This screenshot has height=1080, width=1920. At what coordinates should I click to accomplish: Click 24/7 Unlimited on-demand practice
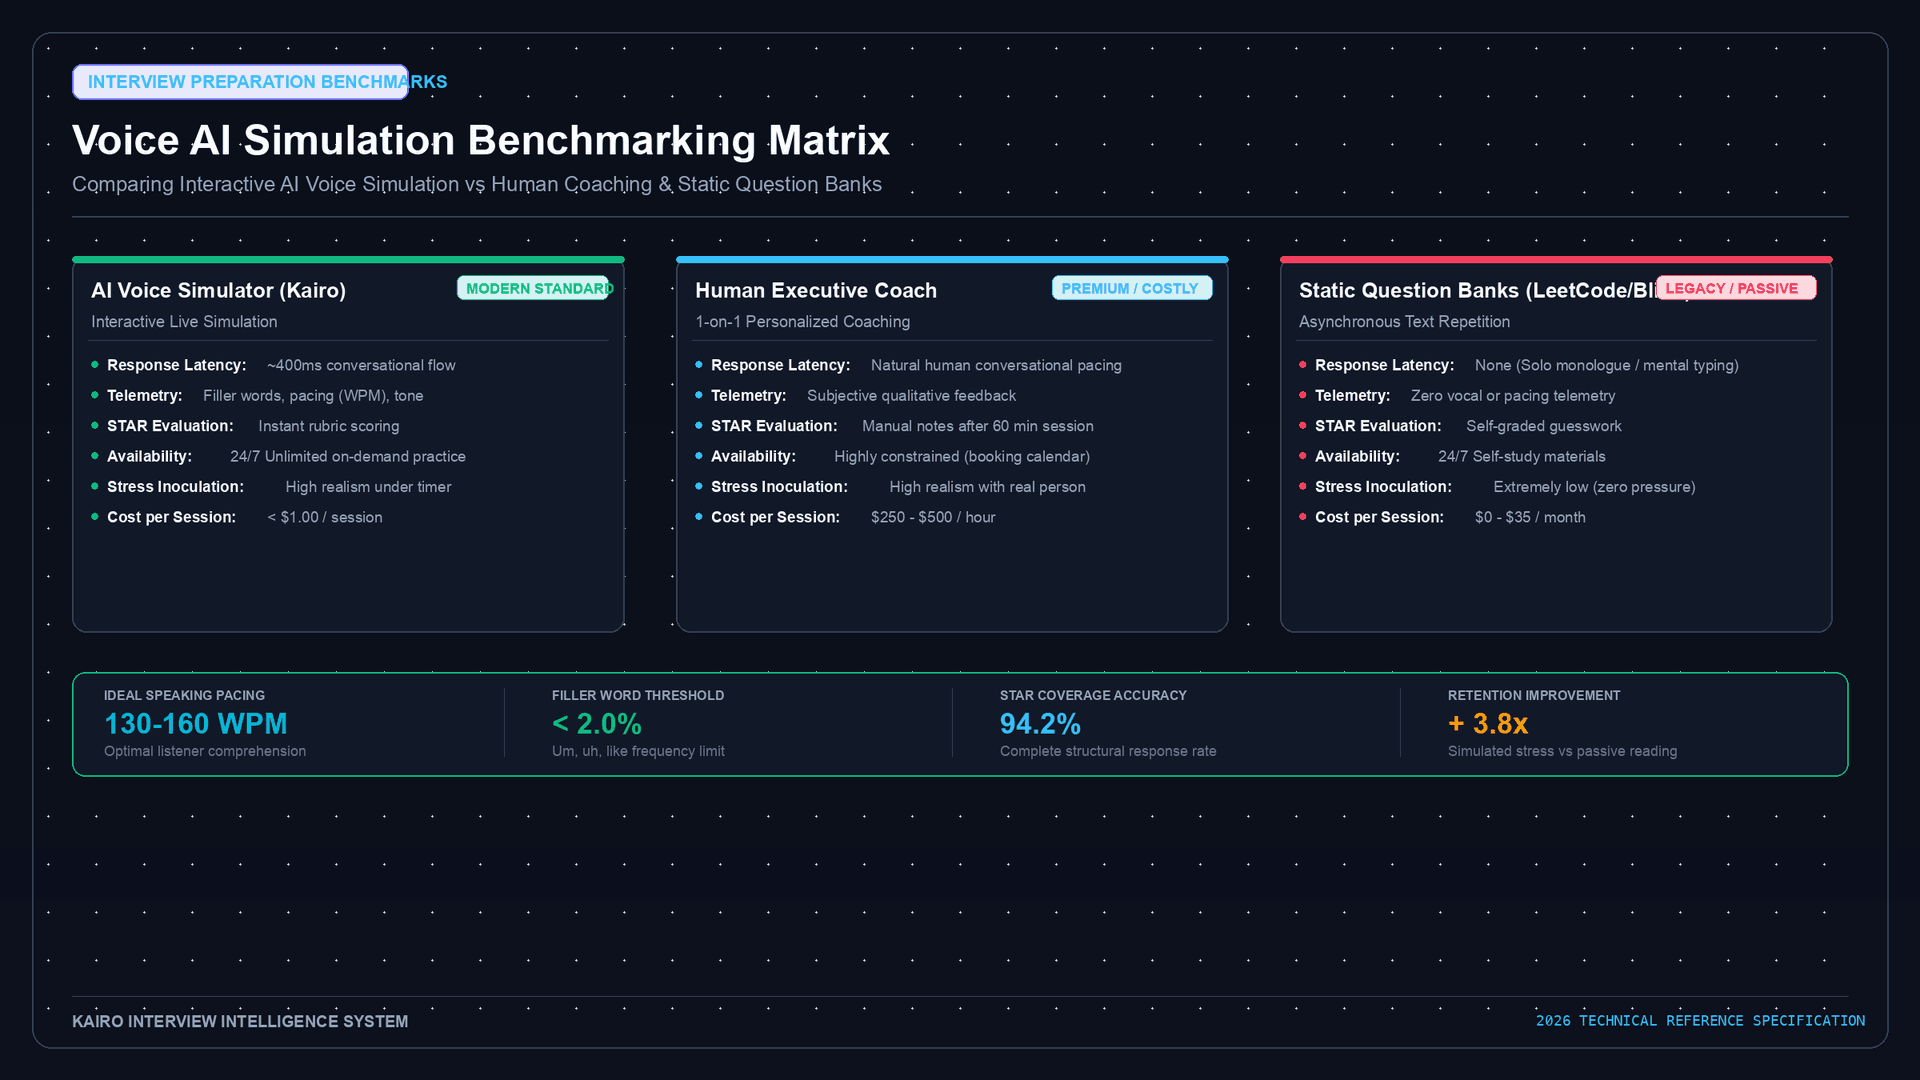pos(348,457)
